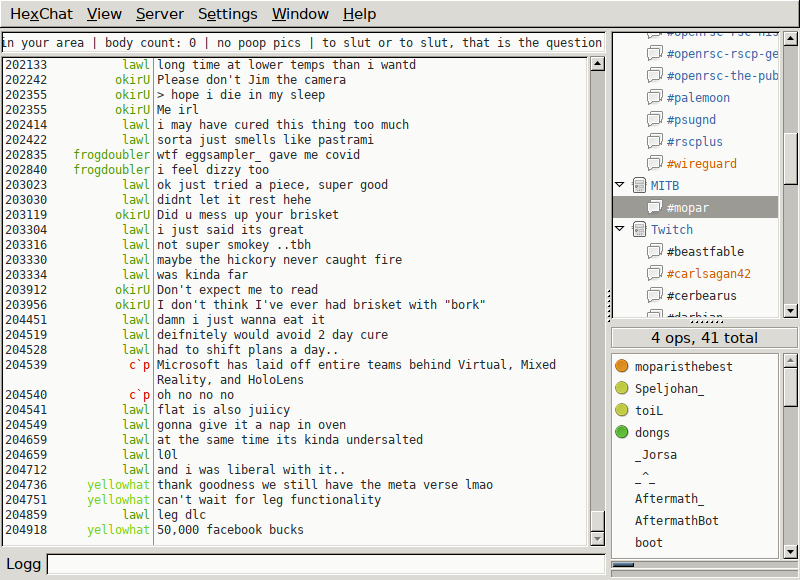Select user boot in user list
The image size is (800, 580).
(x=648, y=542)
